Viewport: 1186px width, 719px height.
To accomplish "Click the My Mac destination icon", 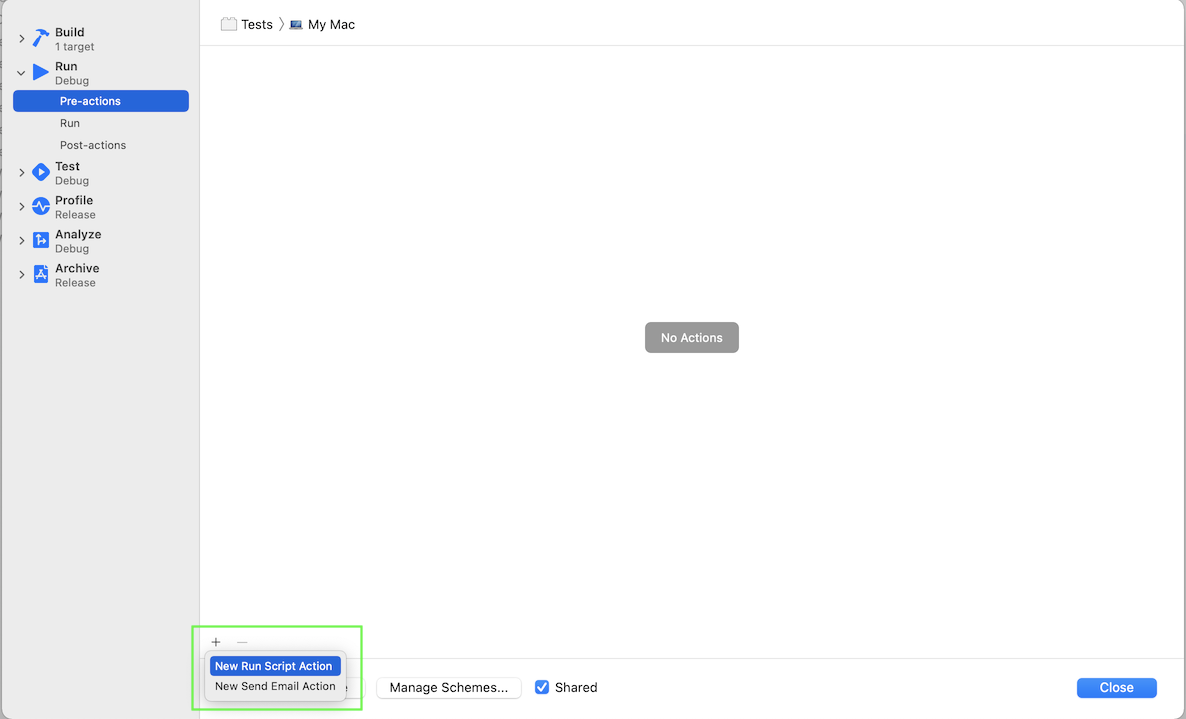I will tap(296, 25).
